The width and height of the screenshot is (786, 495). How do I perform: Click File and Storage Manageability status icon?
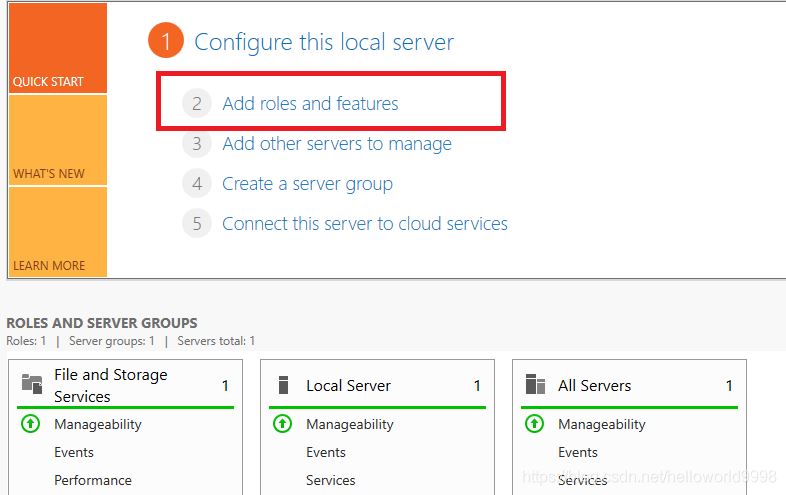point(31,424)
